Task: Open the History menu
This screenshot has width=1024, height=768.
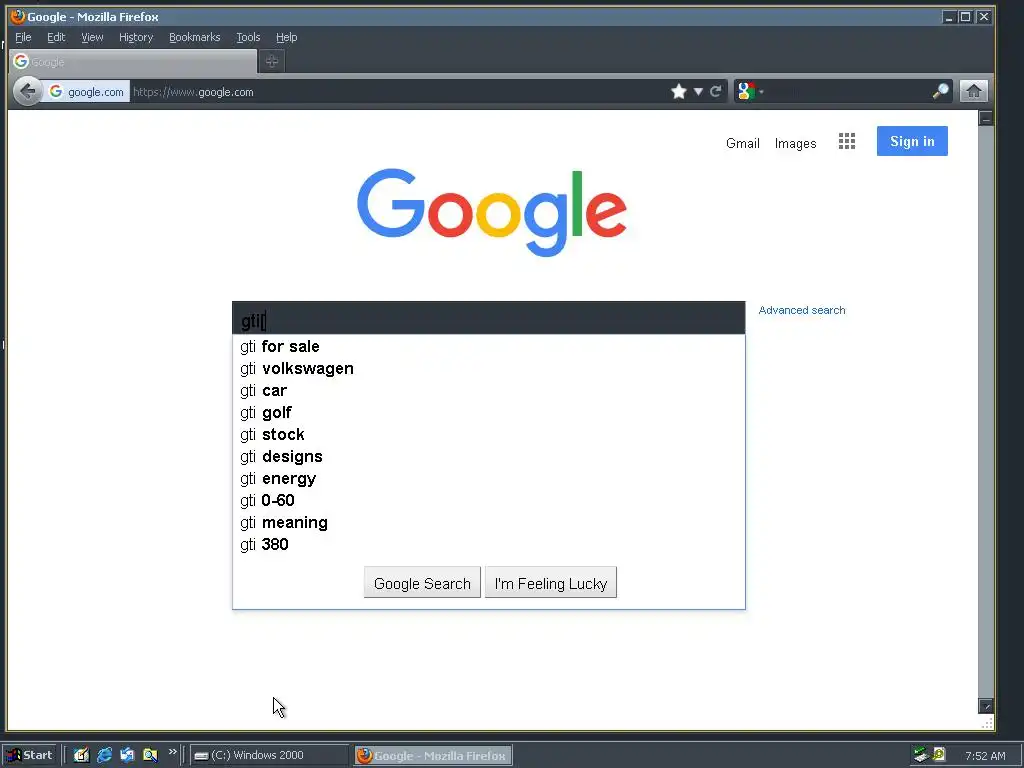Action: pyautogui.click(x=136, y=37)
